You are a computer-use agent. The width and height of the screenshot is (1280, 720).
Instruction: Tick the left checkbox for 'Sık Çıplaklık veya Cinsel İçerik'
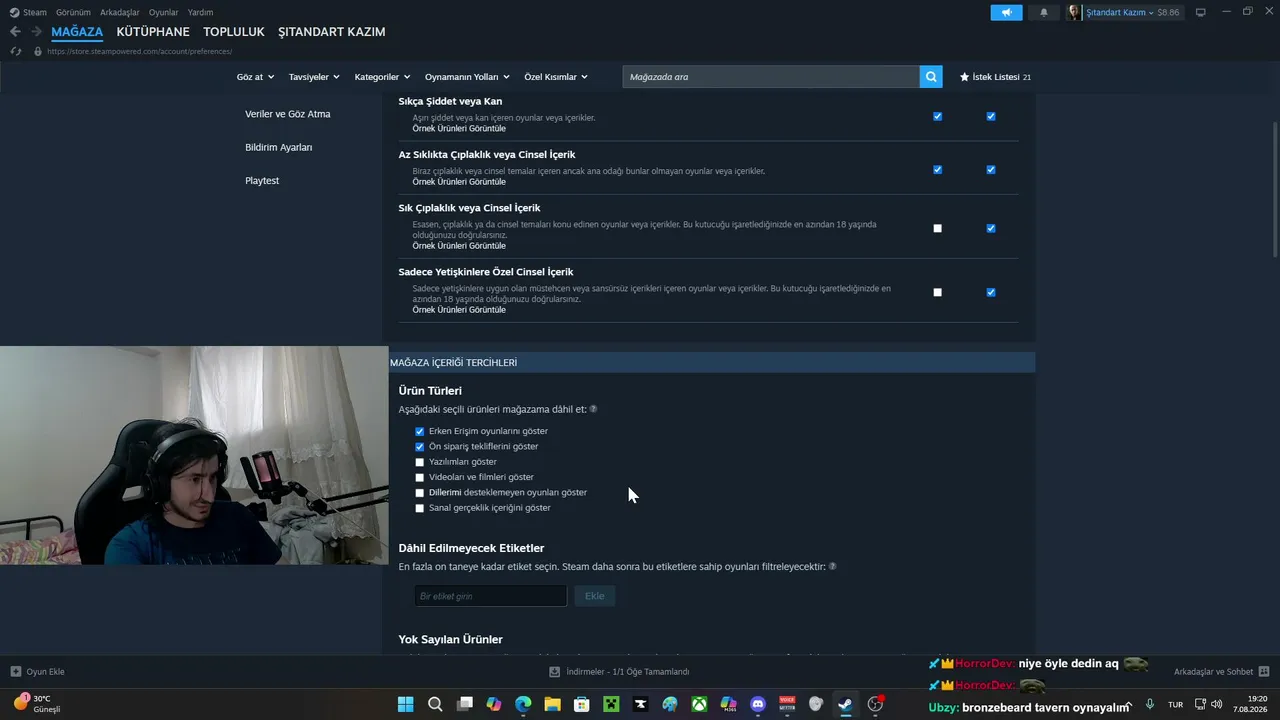(937, 228)
